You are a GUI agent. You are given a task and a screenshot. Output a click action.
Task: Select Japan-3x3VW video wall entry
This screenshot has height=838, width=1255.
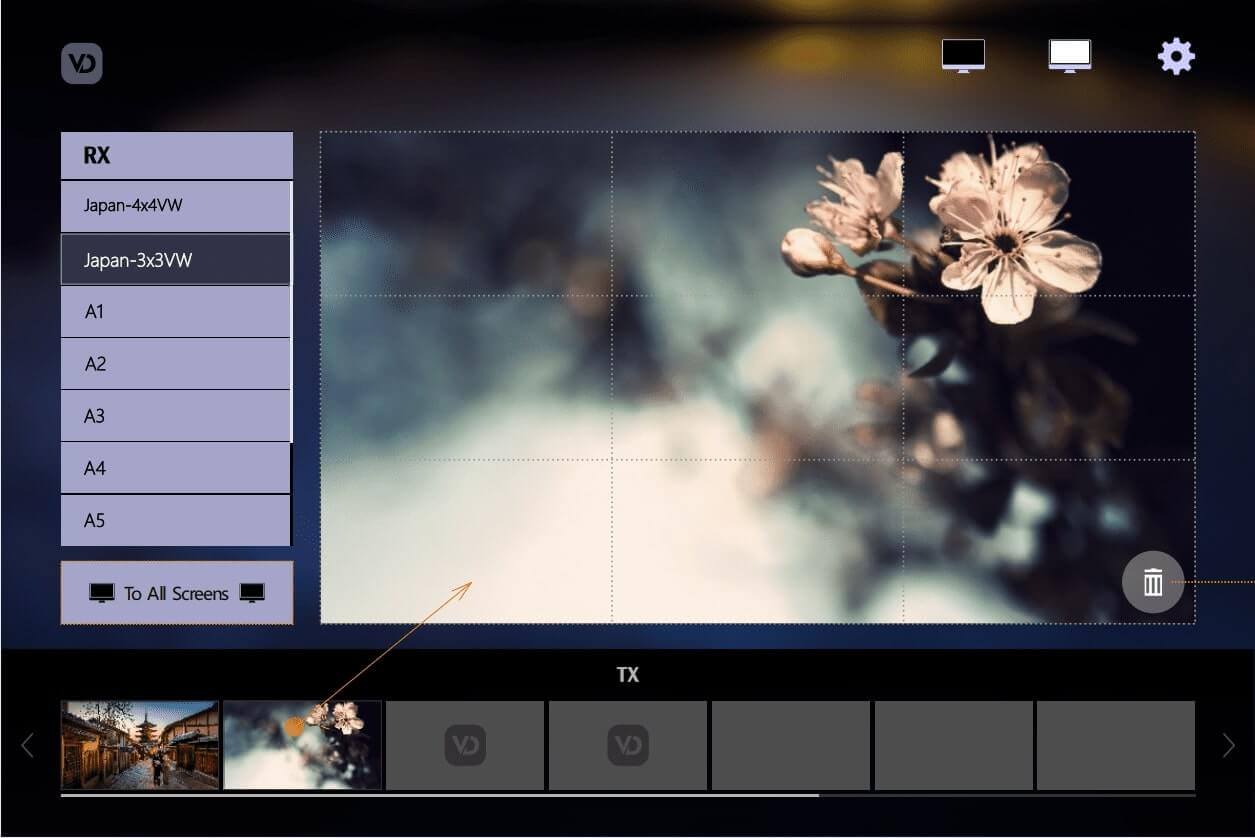176,260
